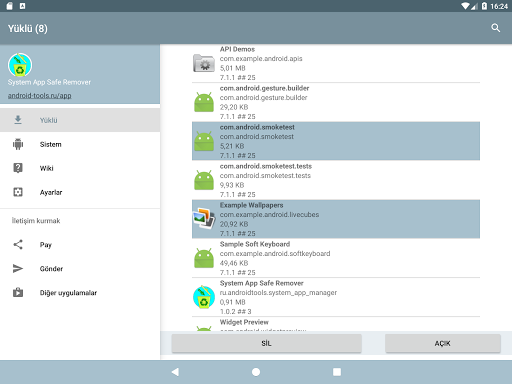
Task: Tap the Gönder send icon
Action: point(18,269)
